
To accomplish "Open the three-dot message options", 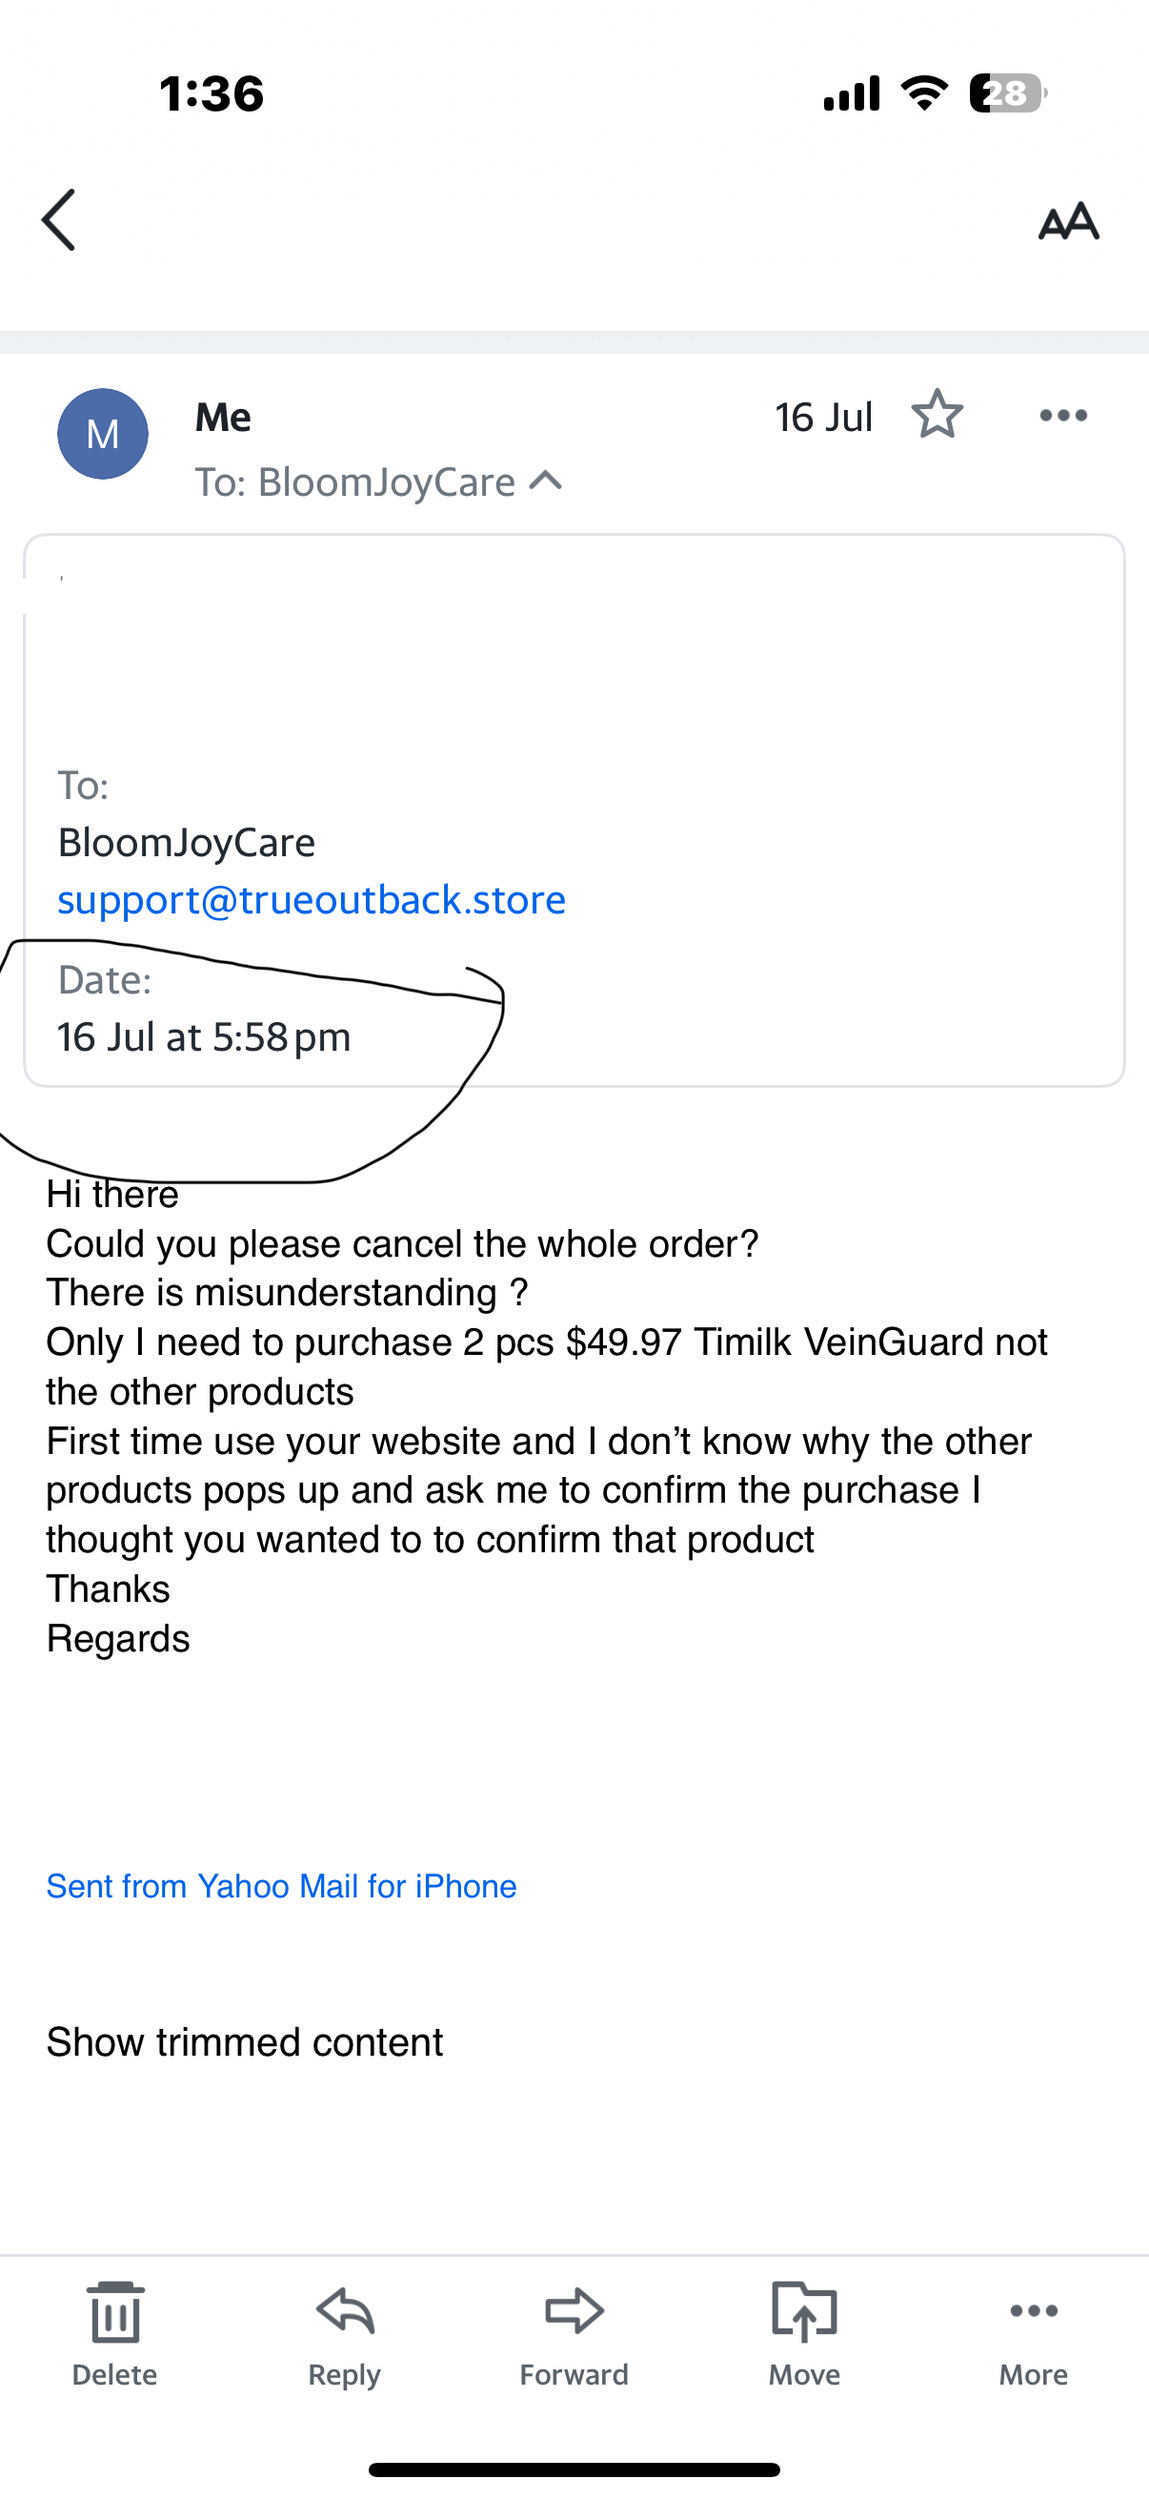I will click(x=1063, y=415).
